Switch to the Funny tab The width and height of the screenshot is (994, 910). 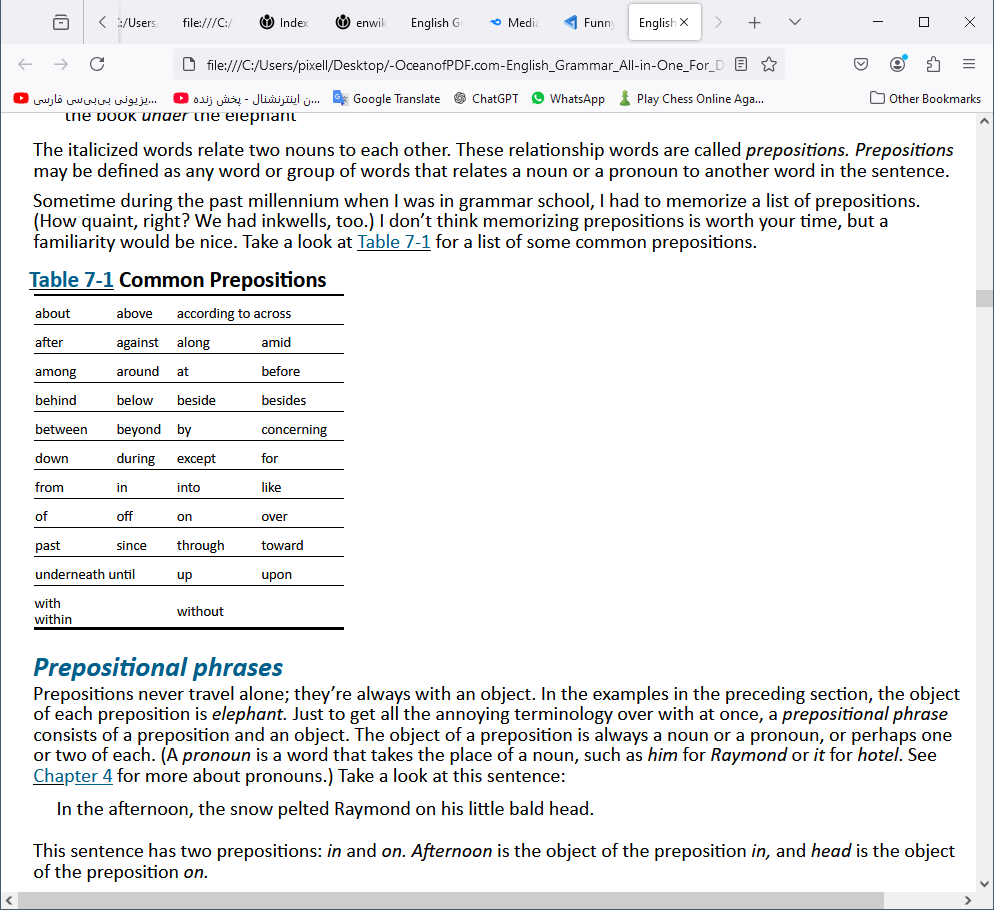coord(590,23)
